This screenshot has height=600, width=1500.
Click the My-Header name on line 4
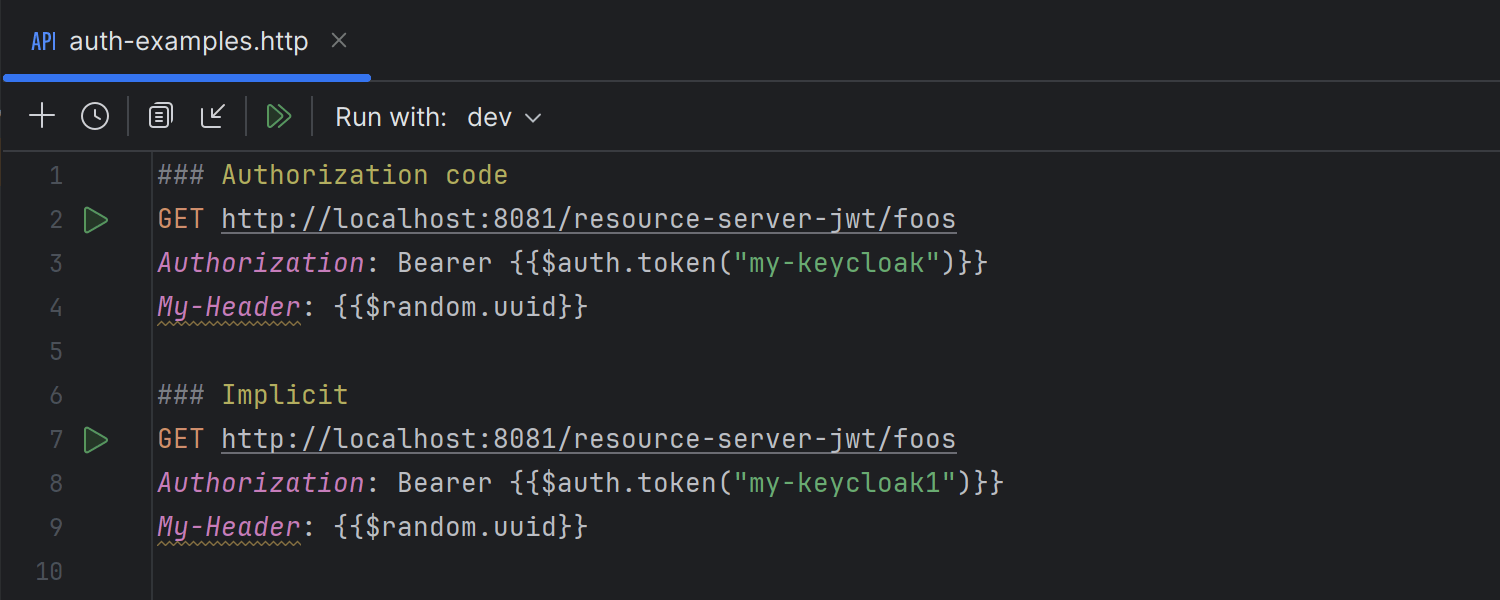(x=229, y=307)
